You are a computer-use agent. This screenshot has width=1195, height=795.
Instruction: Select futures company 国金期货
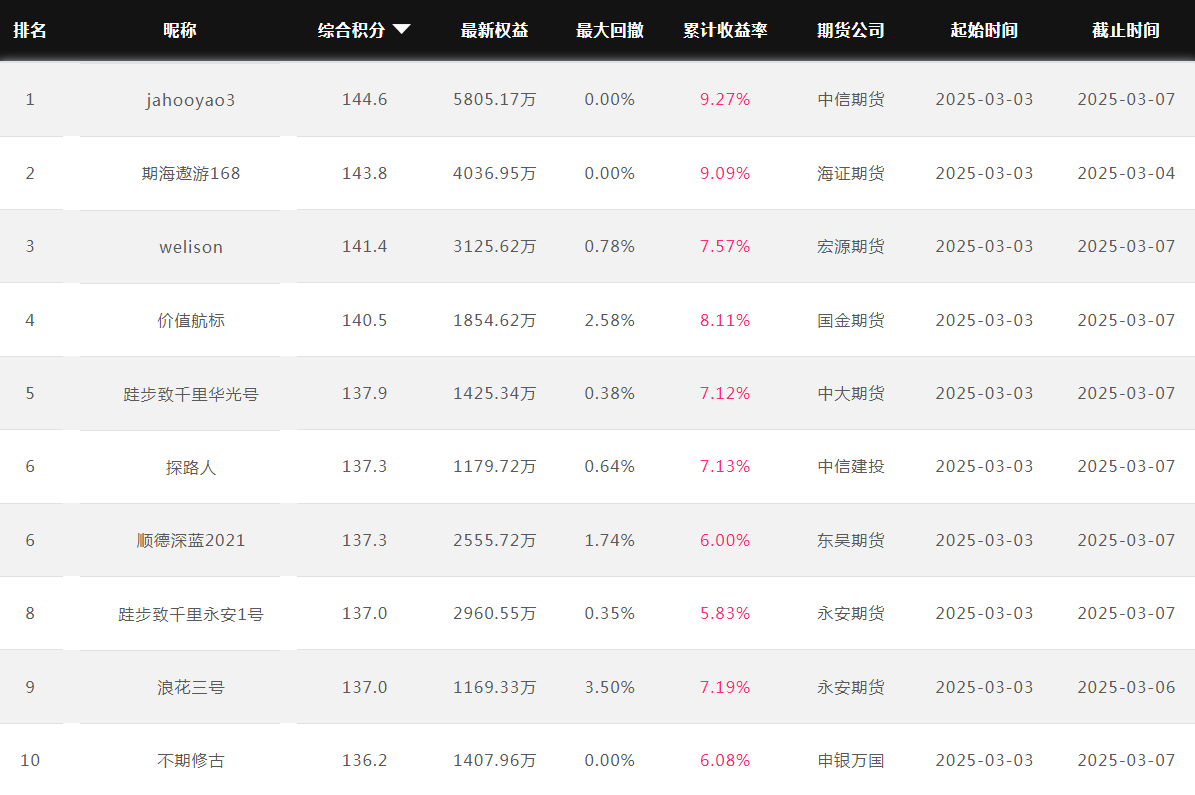pyautogui.click(x=851, y=321)
